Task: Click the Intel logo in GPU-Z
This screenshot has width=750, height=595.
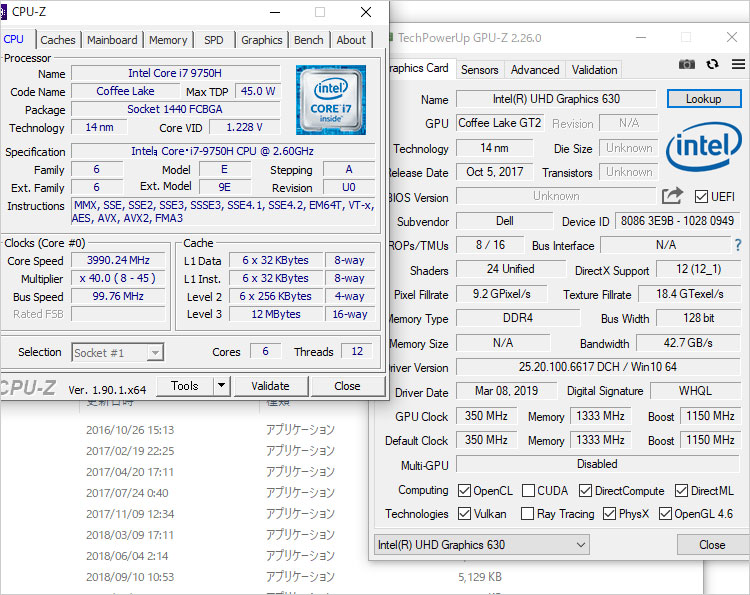Action: 704,145
